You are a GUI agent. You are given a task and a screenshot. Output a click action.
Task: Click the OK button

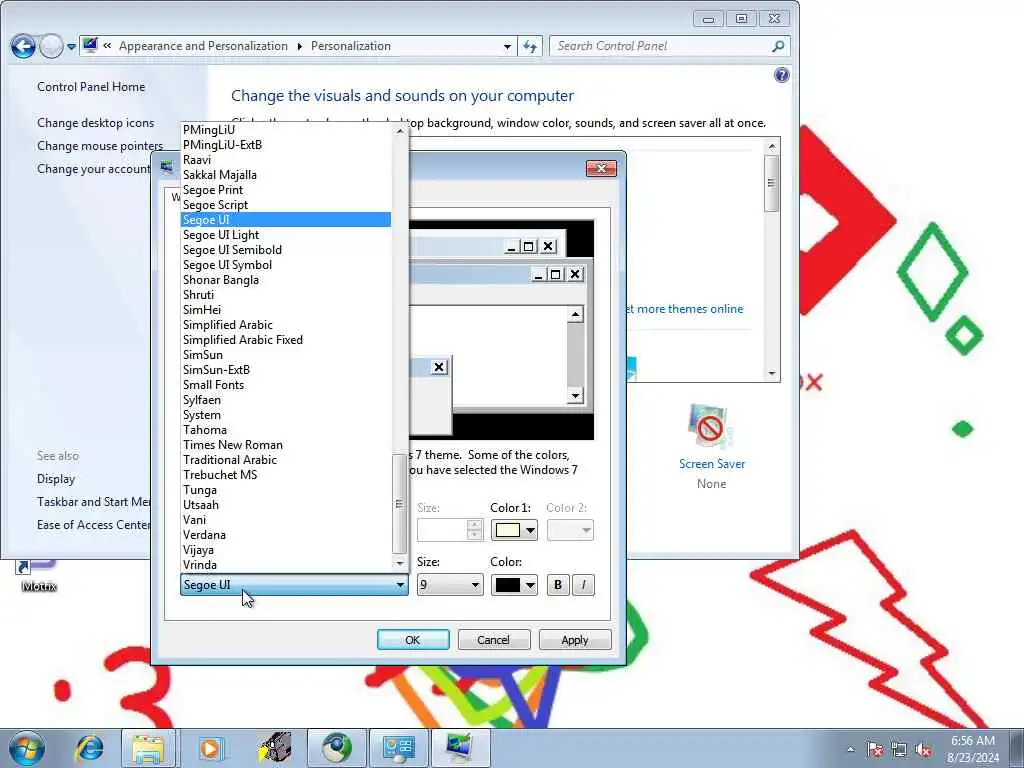click(413, 640)
